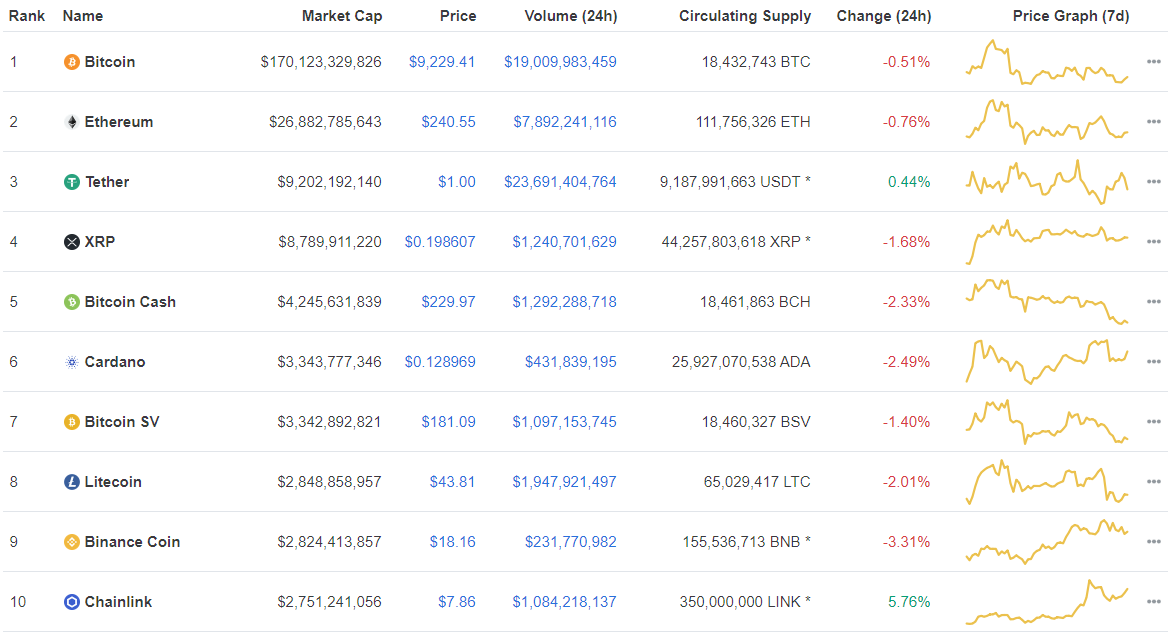Open the three-dot menu for Cardano row
The height and width of the screenshot is (637, 1170).
coord(1154,362)
